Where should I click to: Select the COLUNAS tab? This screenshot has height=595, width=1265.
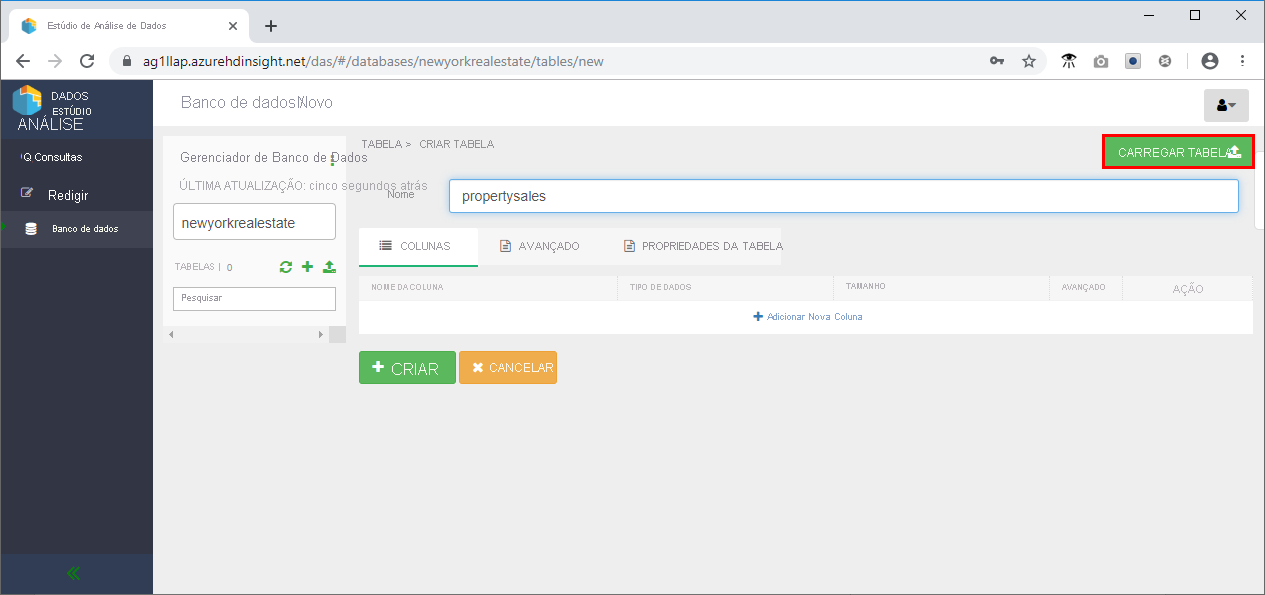pyautogui.click(x=418, y=244)
